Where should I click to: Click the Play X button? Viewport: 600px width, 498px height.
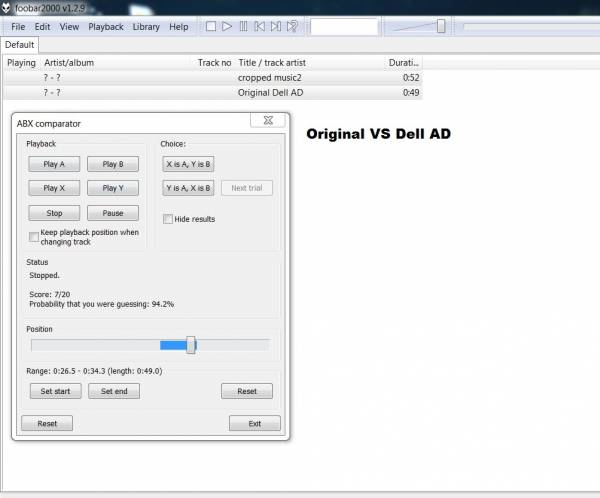54,188
